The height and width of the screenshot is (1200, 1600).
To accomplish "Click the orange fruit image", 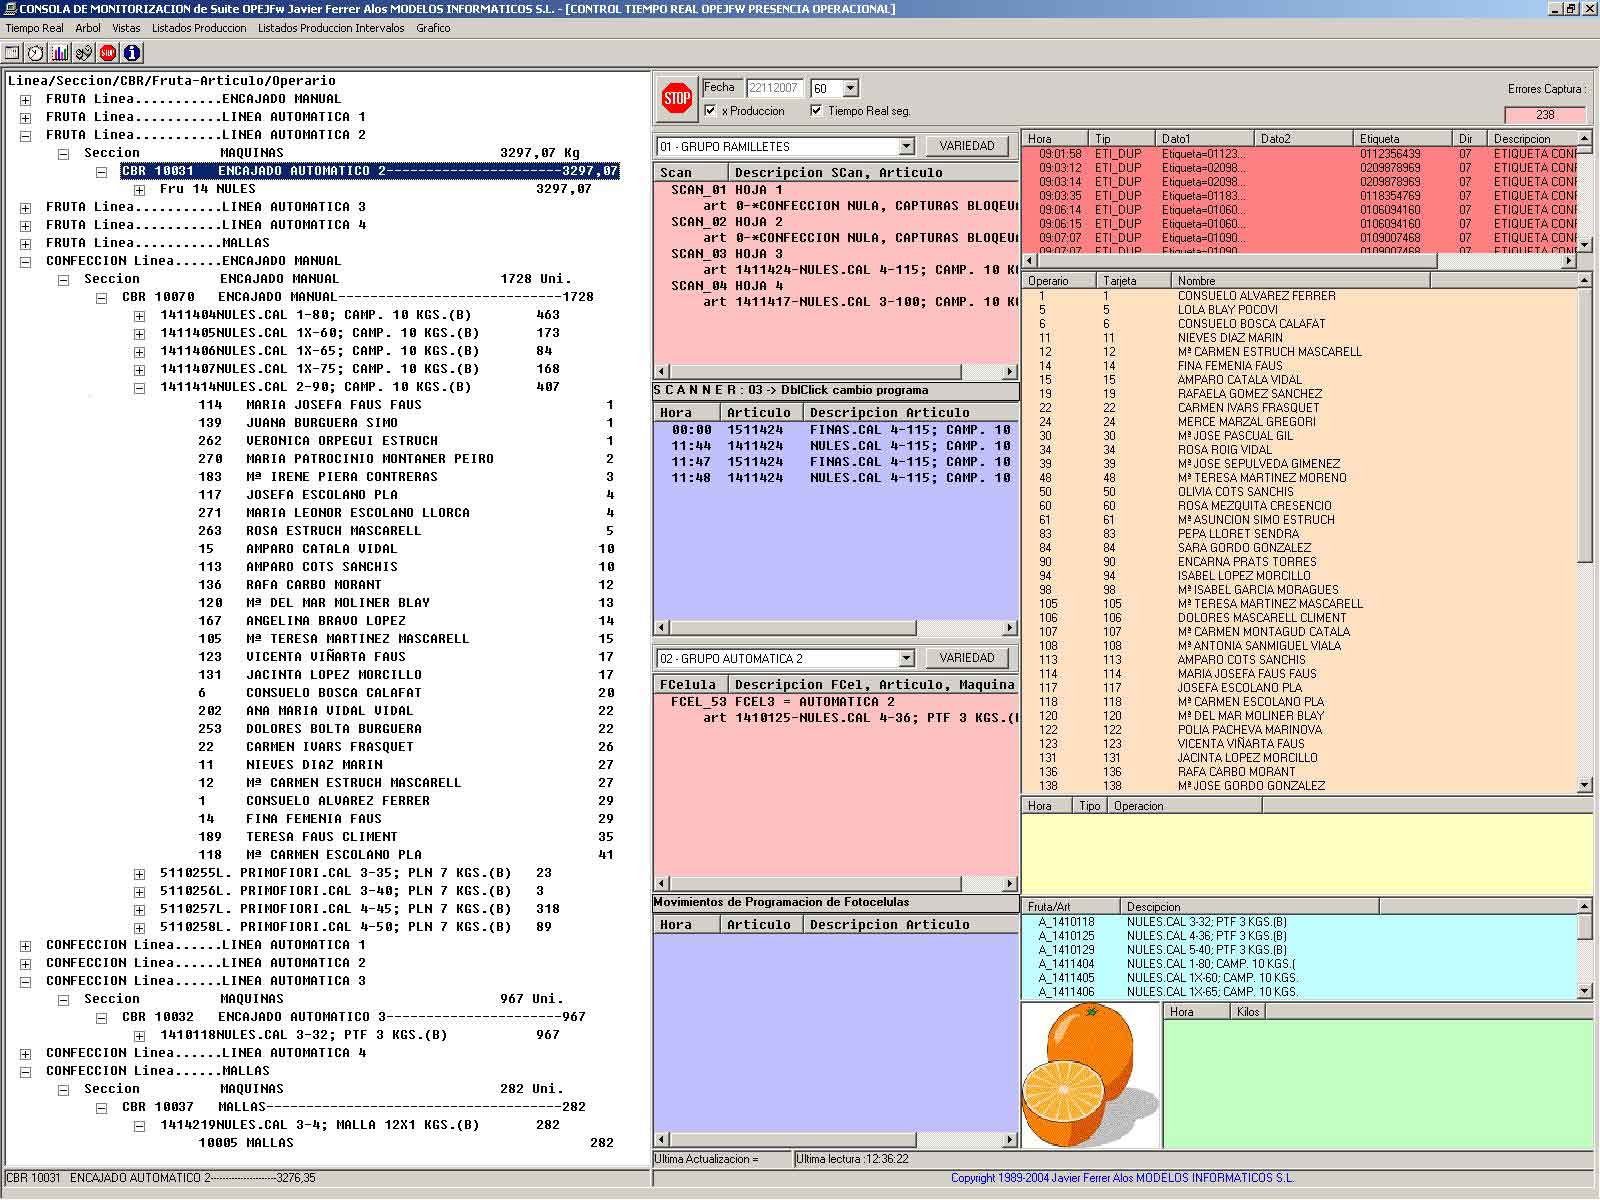I will tap(1090, 1075).
